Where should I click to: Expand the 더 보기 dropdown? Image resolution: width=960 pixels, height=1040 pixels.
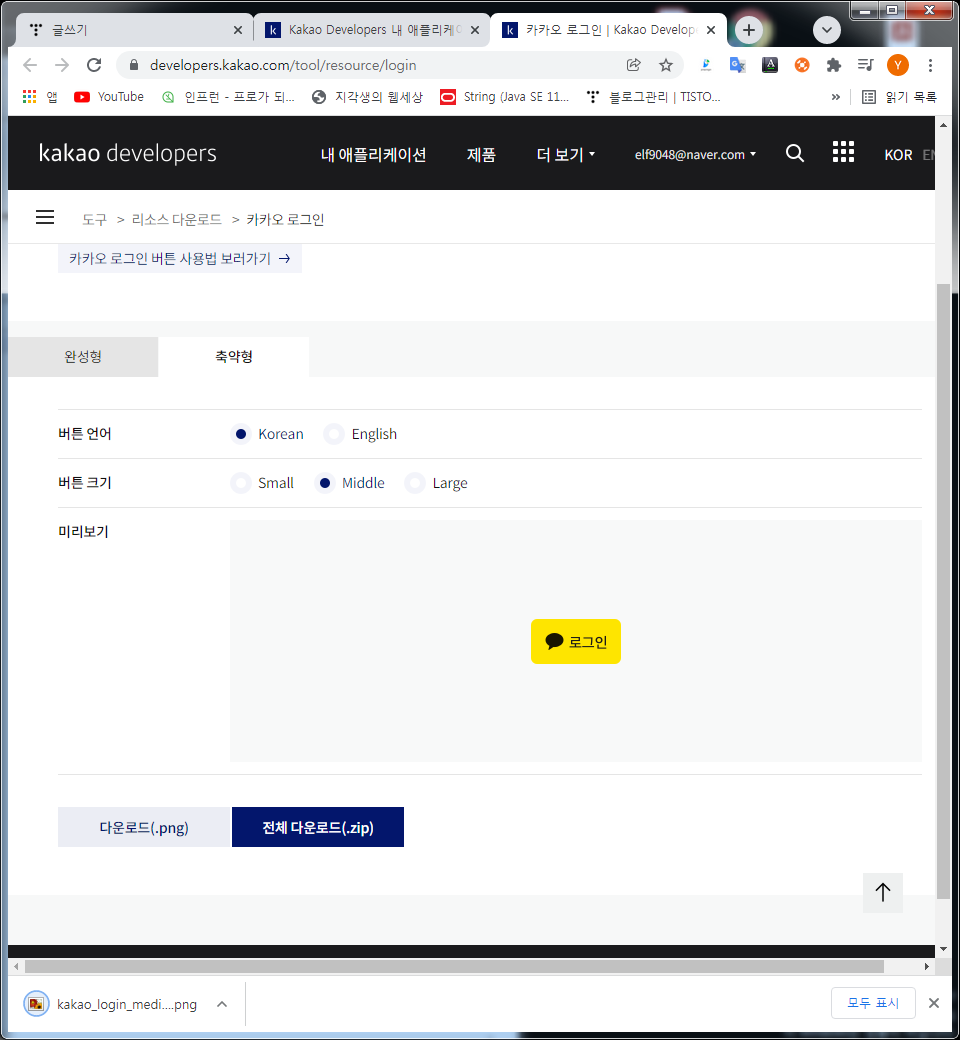[565, 155]
